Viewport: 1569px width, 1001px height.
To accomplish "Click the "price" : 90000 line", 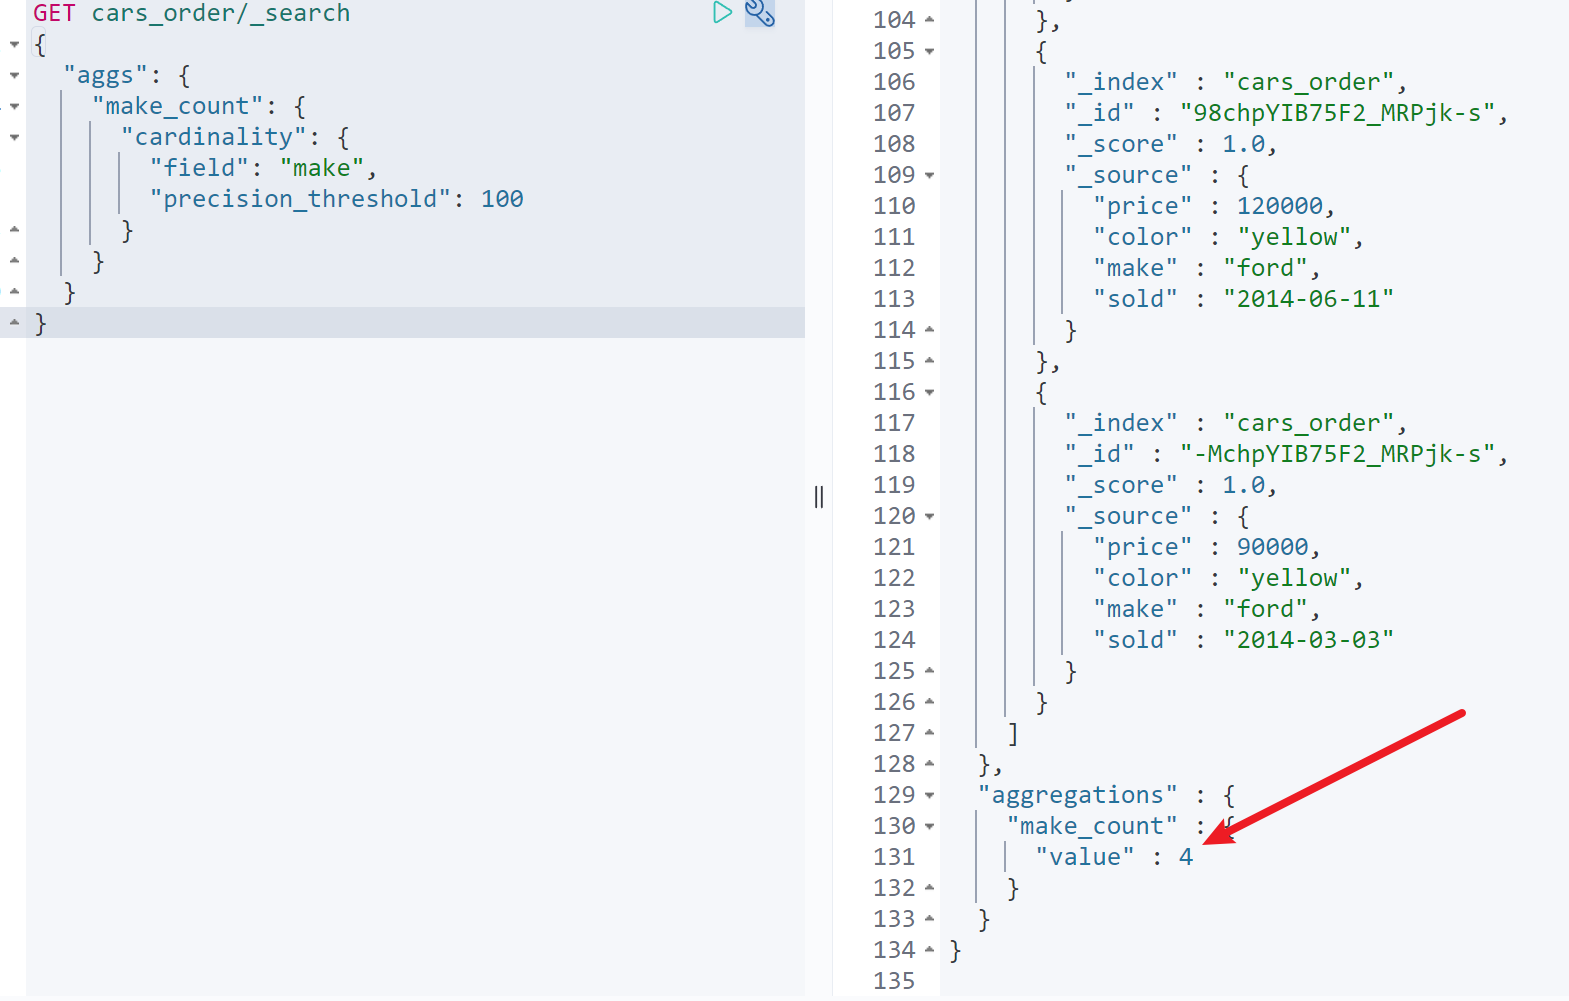I will (x=1207, y=547).
